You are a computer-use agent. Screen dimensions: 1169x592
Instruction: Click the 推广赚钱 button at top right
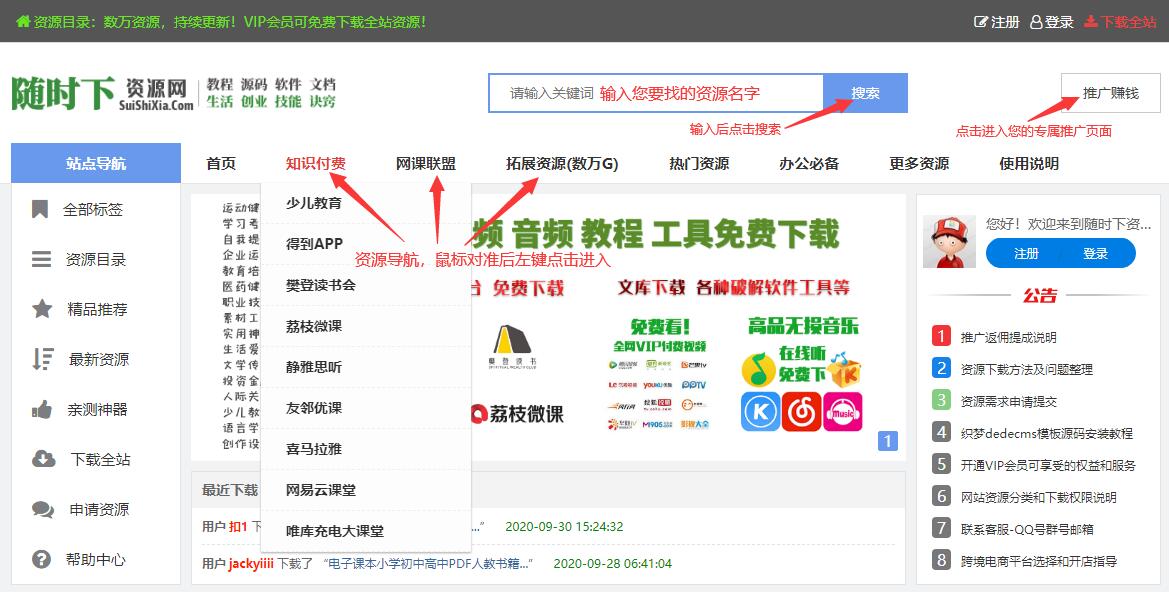coord(1109,92)
